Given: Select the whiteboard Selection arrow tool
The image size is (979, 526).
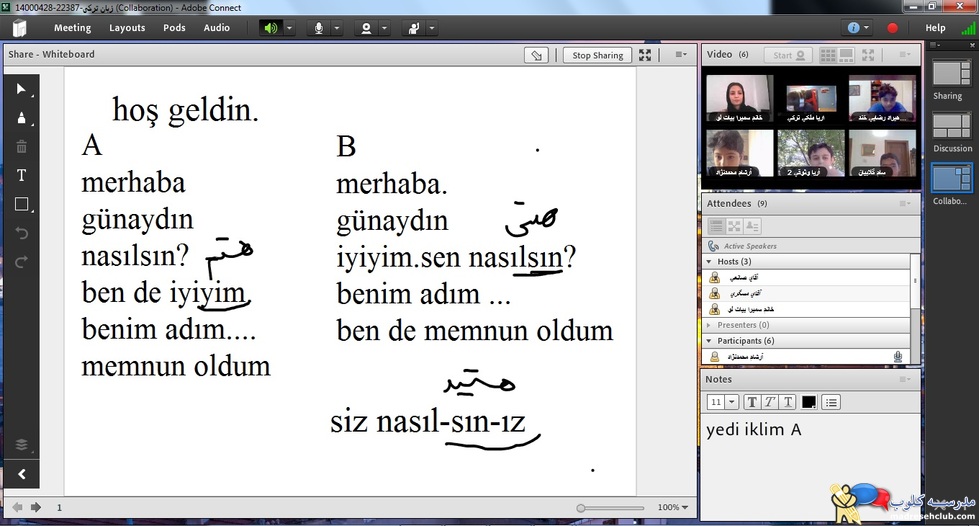Looking at the screenshot, I should (x=21, y=89).
